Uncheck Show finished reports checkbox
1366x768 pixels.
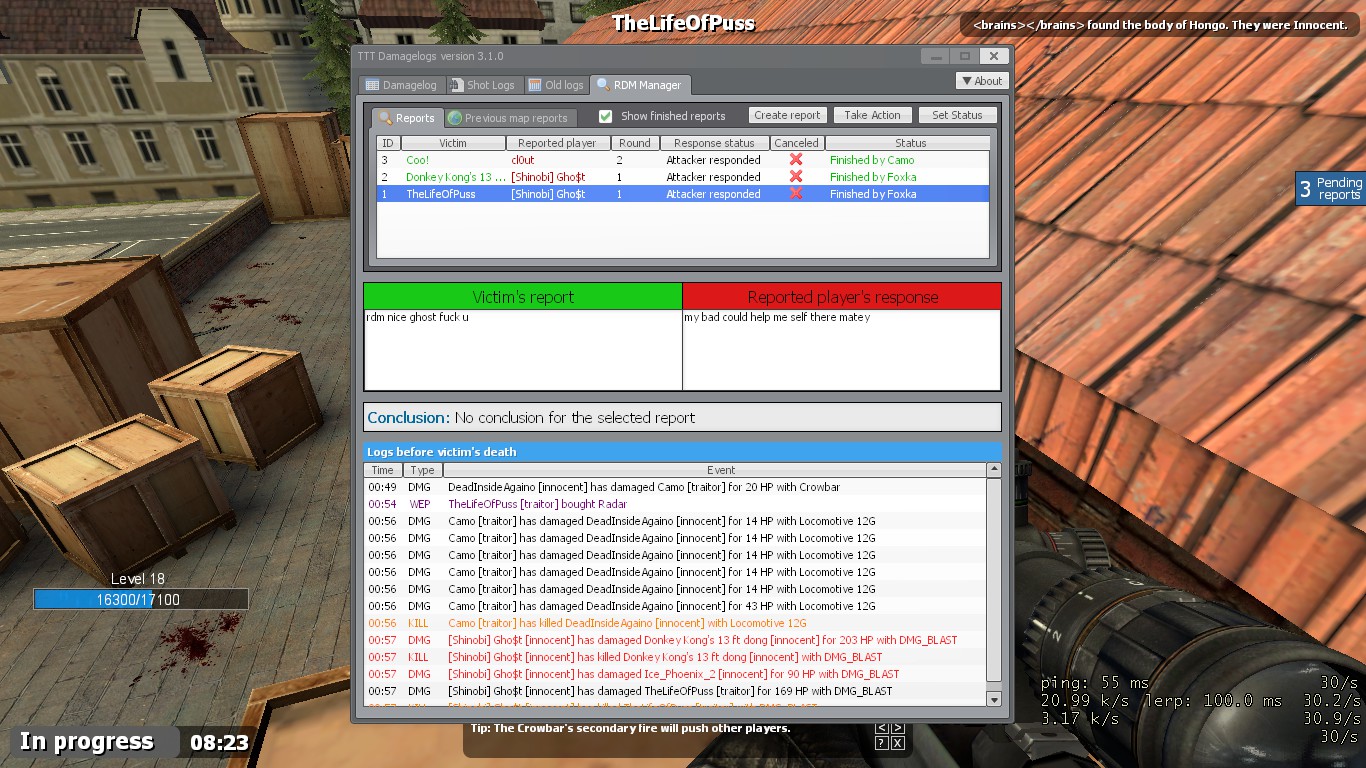point(605,116)
